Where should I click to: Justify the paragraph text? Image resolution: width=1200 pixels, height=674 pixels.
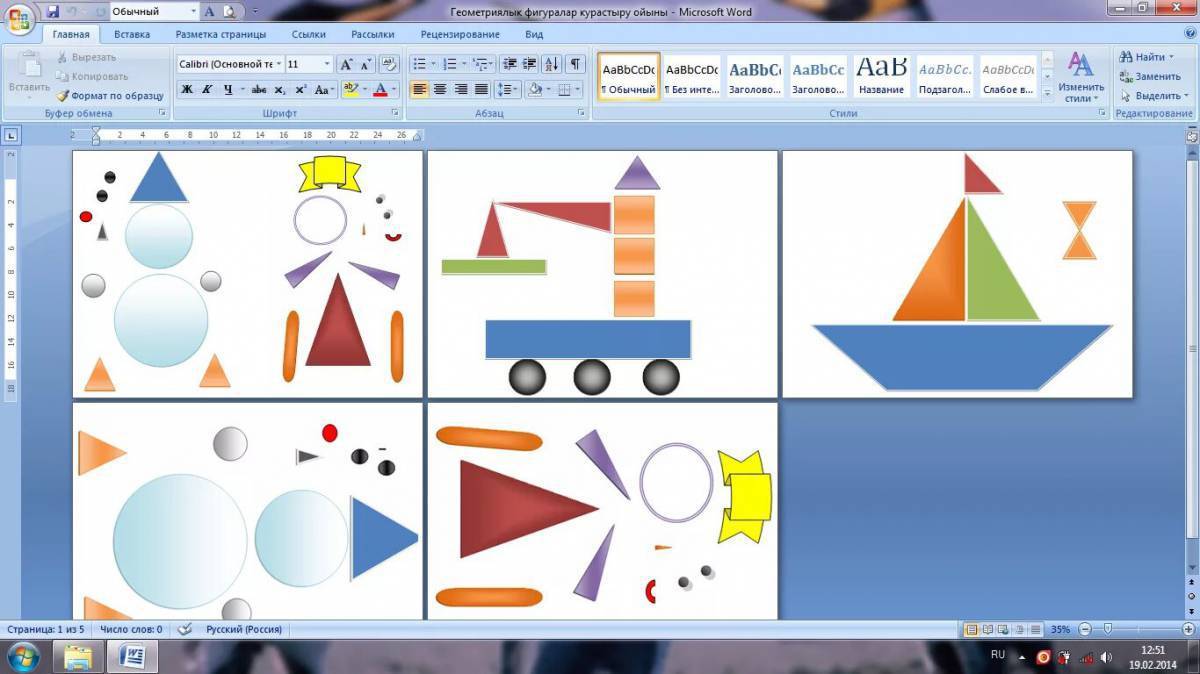pos(482,89)
